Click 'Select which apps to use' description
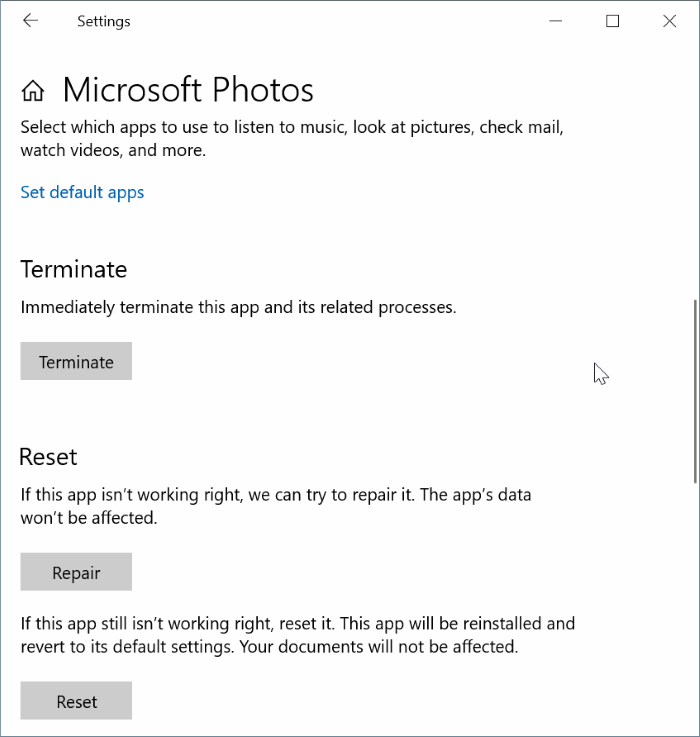Screen dimensions: 700x737 click(292, 139)
